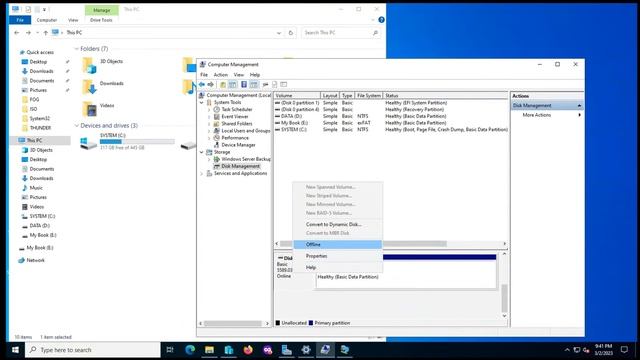This screenshot has width=640, height=360.
Task: Open Settings gear icon on the taskbar
Action: (306, 350)
